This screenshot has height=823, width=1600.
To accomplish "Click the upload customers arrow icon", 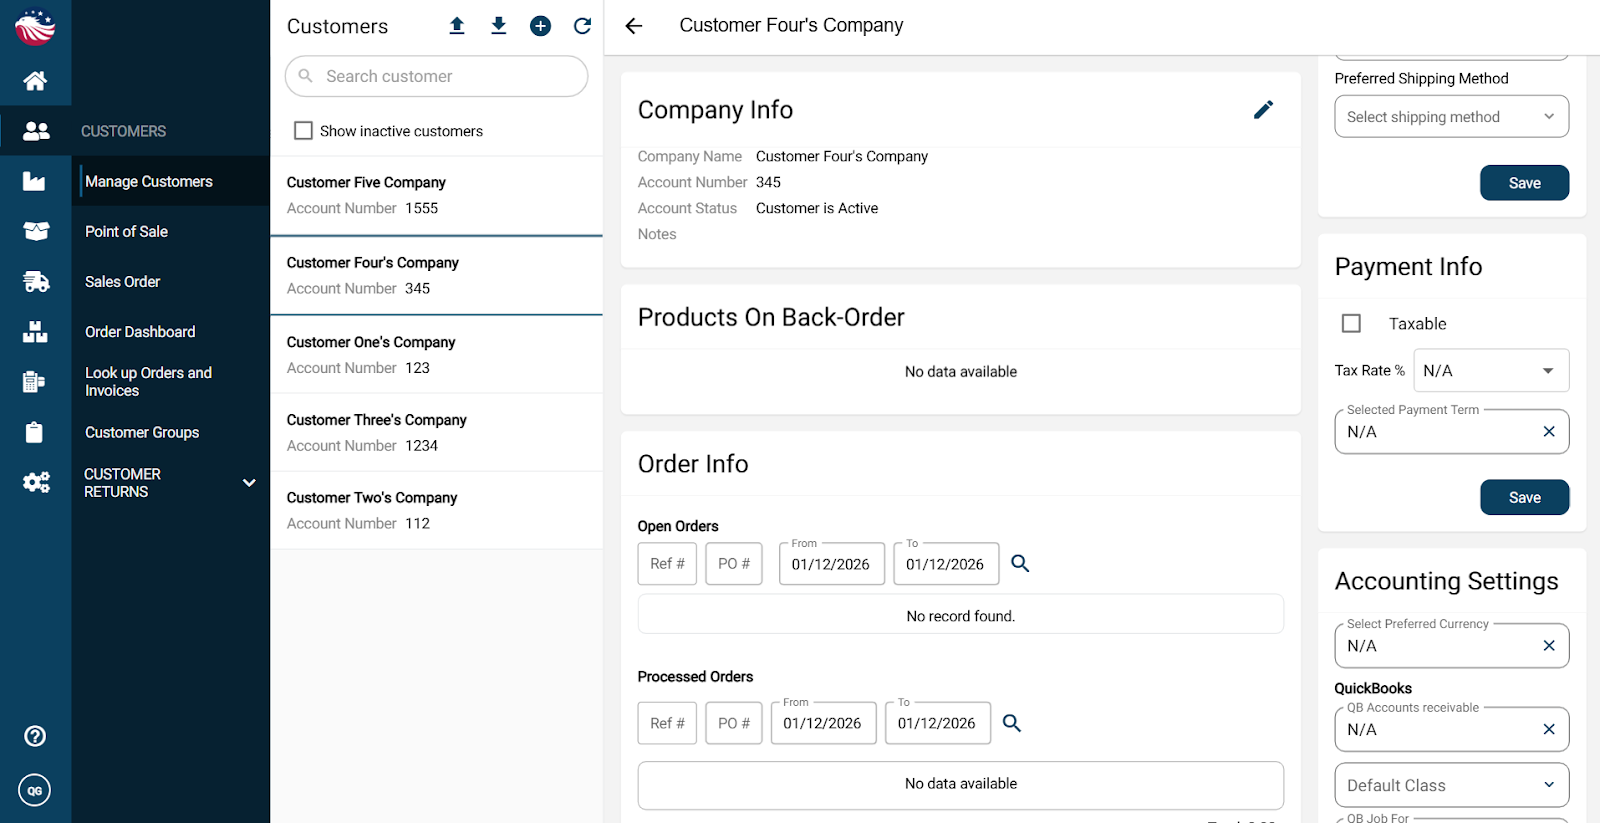I will point(457,26).
